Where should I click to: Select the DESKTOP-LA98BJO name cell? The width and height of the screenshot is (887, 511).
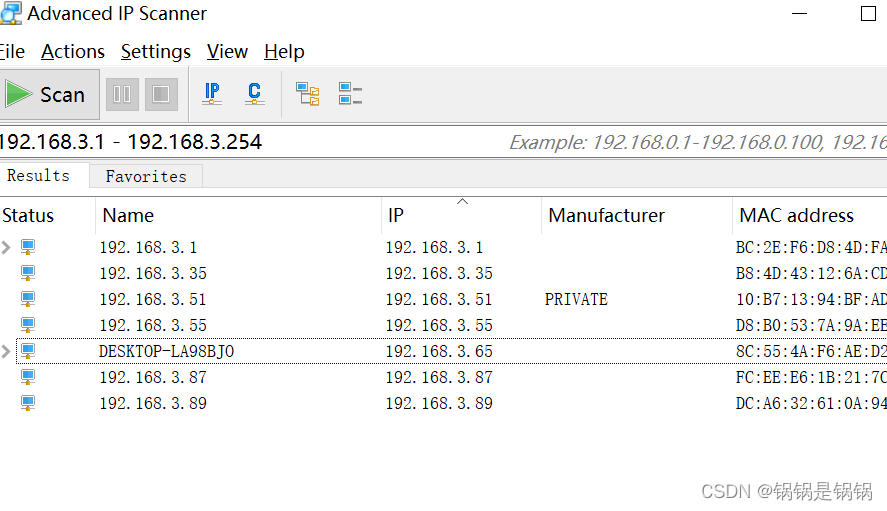tap(166, 351)
